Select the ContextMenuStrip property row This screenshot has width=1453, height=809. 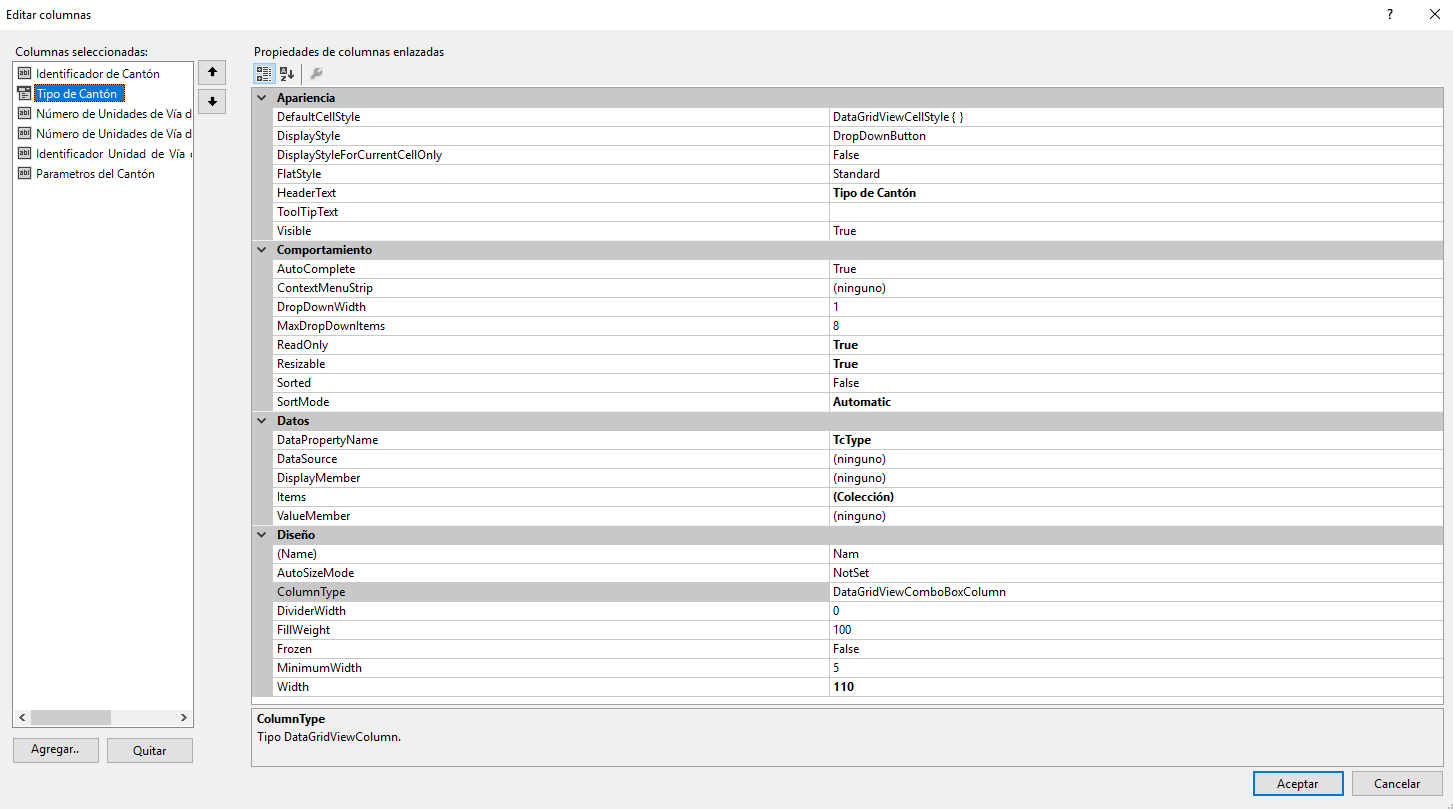[857, 288]
